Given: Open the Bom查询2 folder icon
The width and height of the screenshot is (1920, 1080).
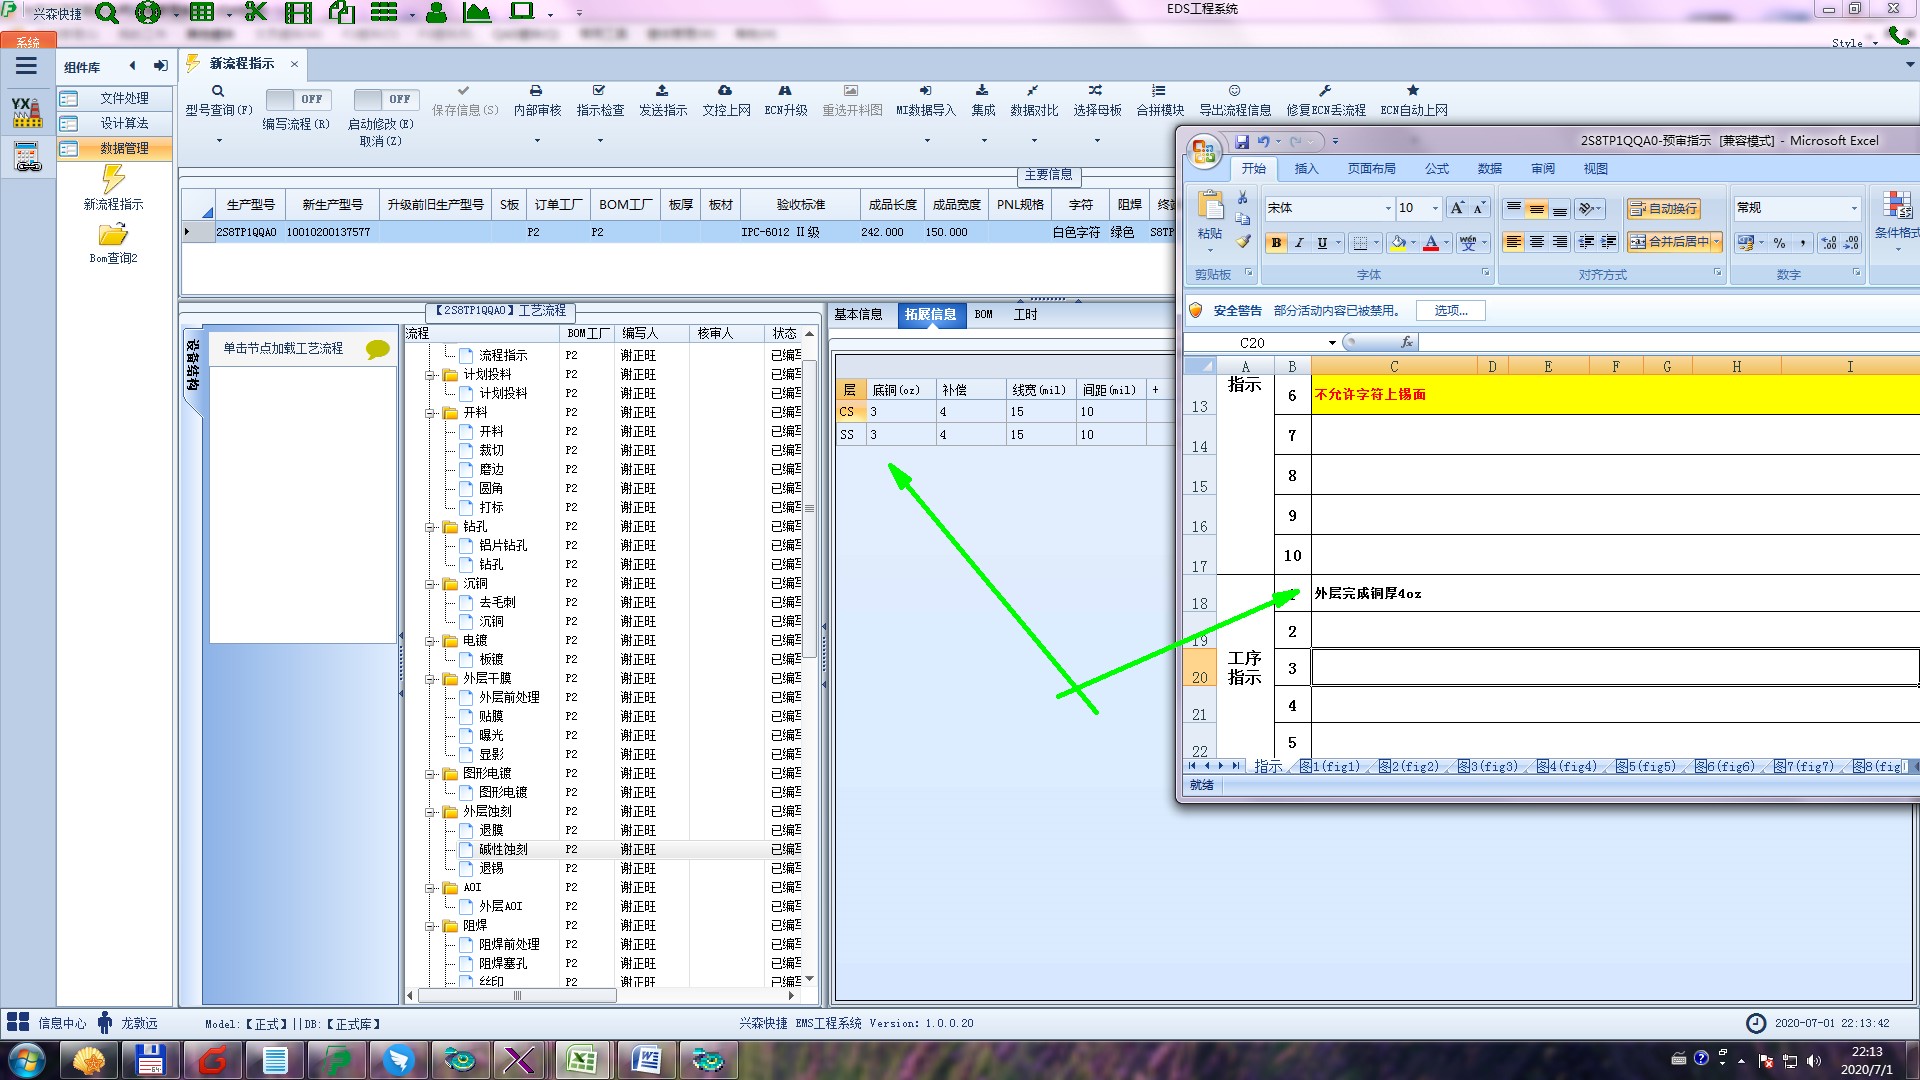Looking at the screenshot, I should click(113, 235).
